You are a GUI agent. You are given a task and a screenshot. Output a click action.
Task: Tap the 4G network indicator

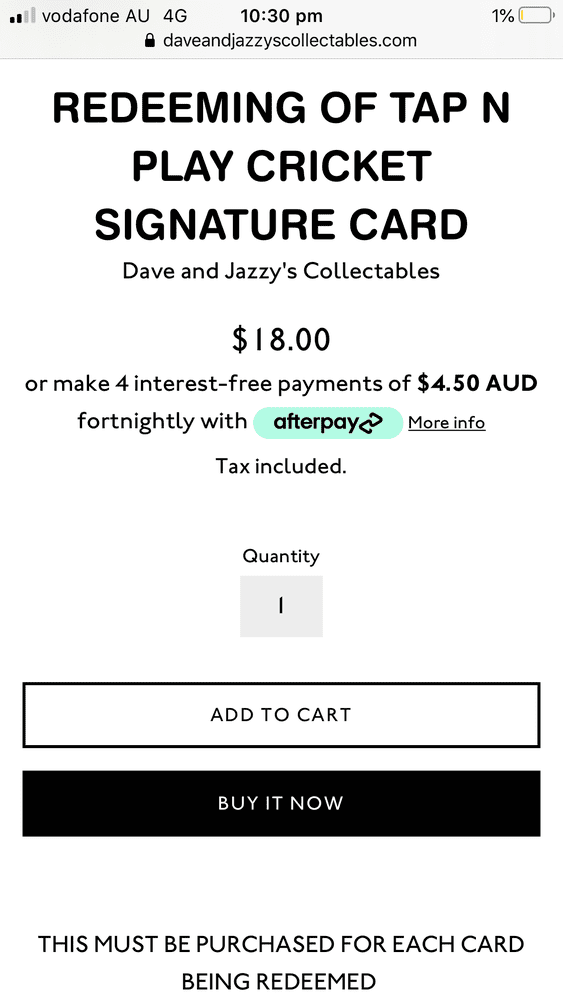coord(175,16)
